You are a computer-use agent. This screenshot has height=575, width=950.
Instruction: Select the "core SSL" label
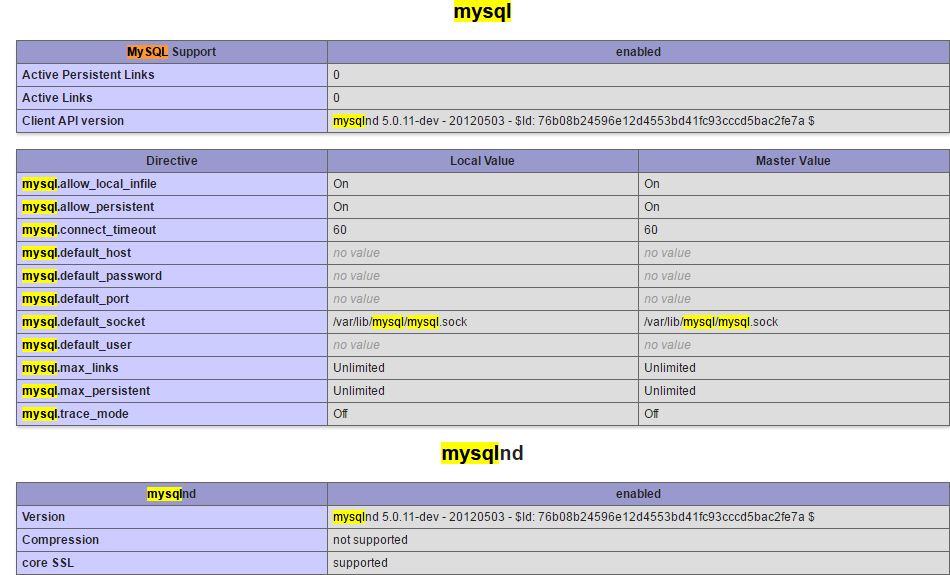(x=48, y=563)
